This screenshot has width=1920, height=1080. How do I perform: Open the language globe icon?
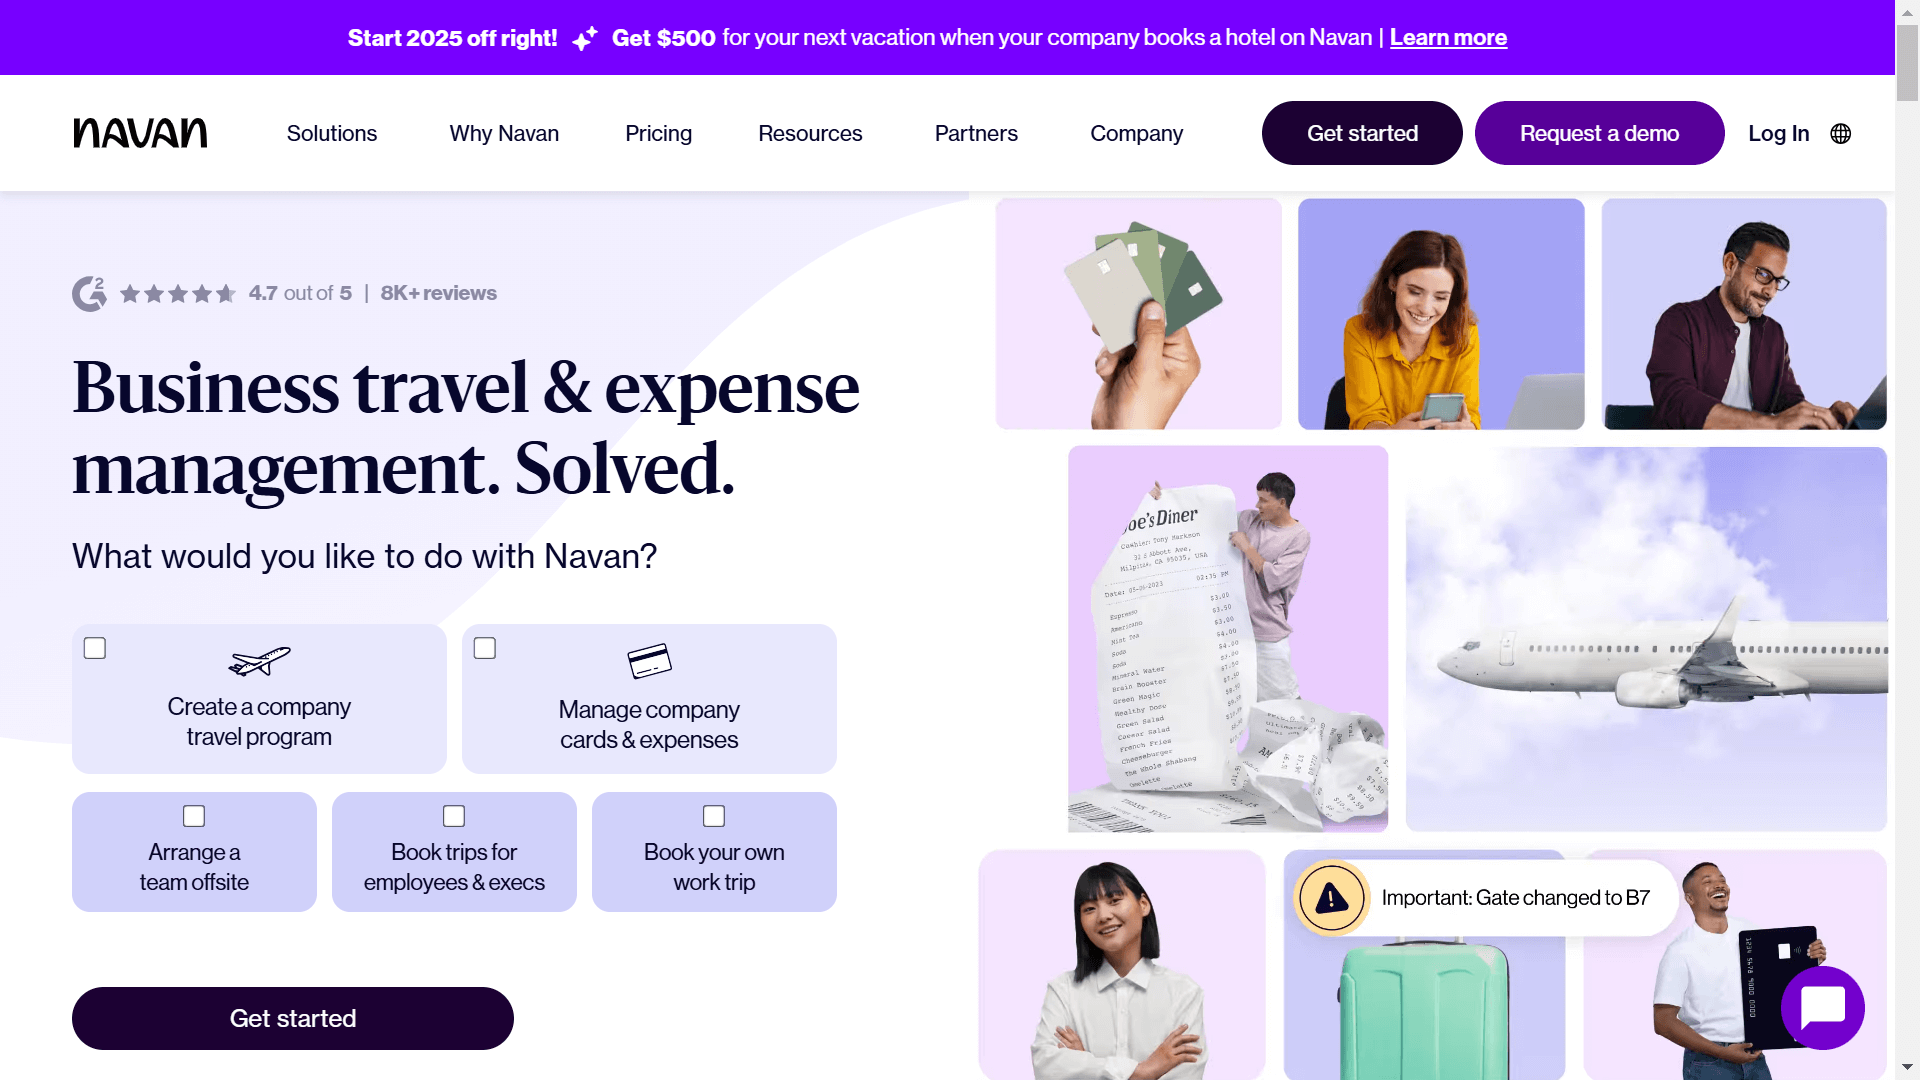pos(1841,133)
